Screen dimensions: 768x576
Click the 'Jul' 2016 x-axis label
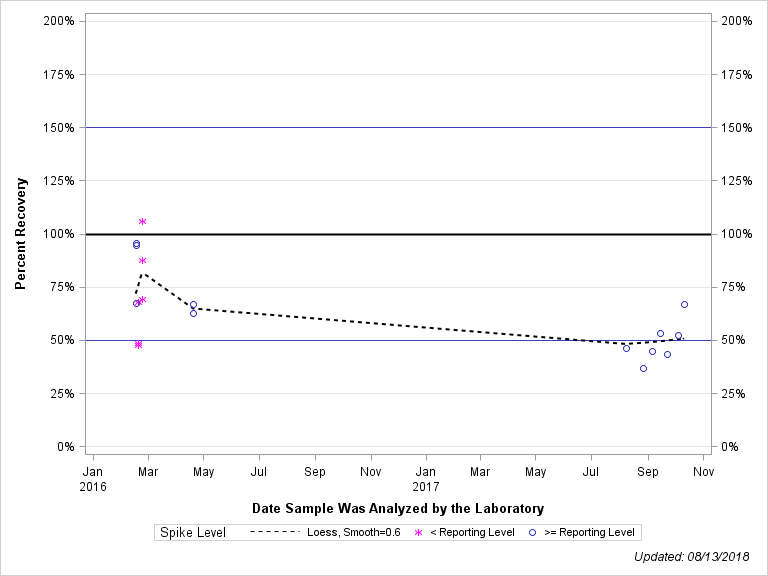tap(259, 472)
